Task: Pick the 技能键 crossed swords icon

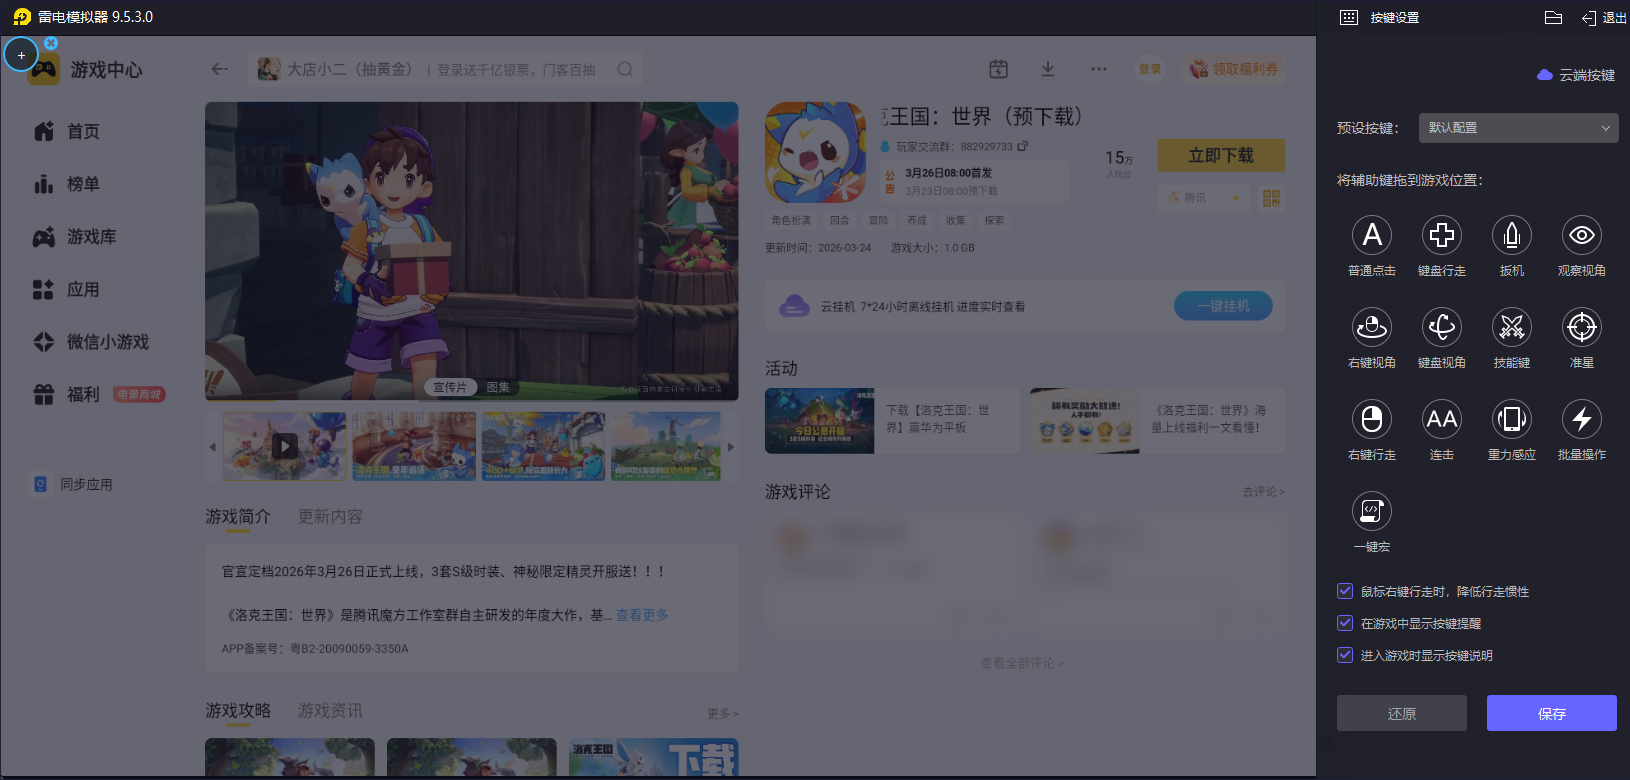Action: click(x=1512, y=327)
